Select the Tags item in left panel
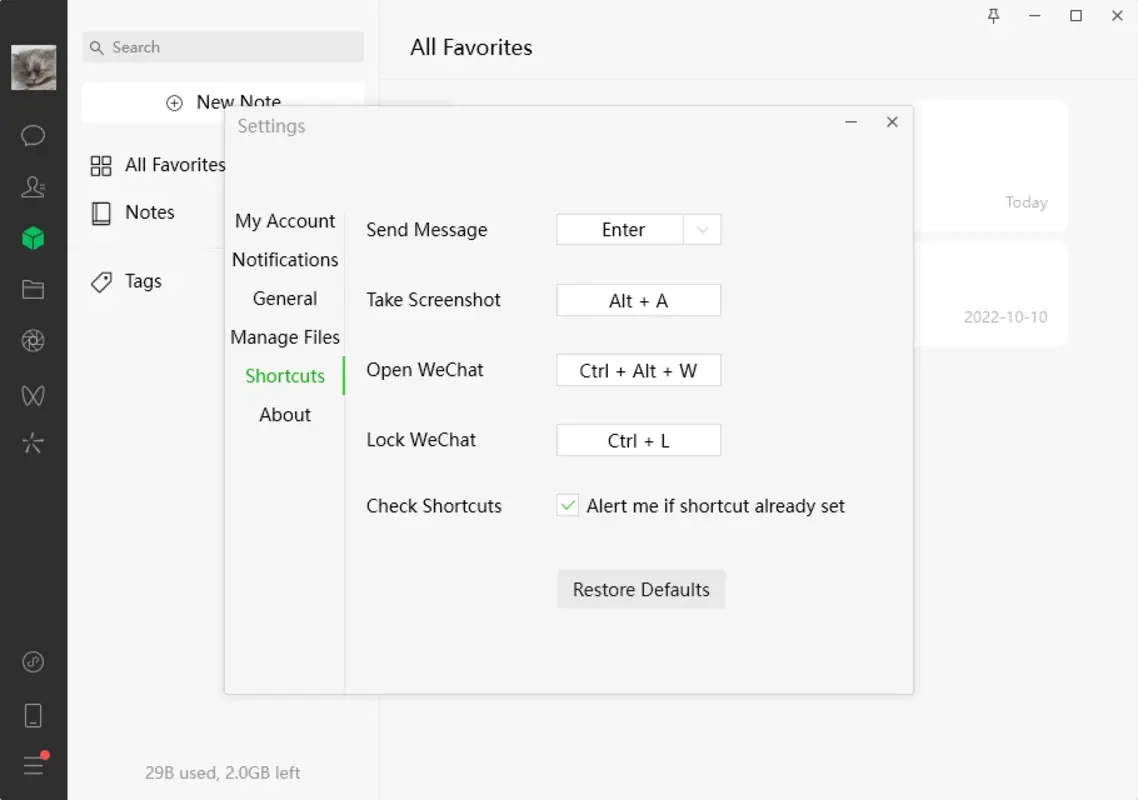The width and height of the screenshot is (1138, 800). pyautogui.click(x=142, y=281)
